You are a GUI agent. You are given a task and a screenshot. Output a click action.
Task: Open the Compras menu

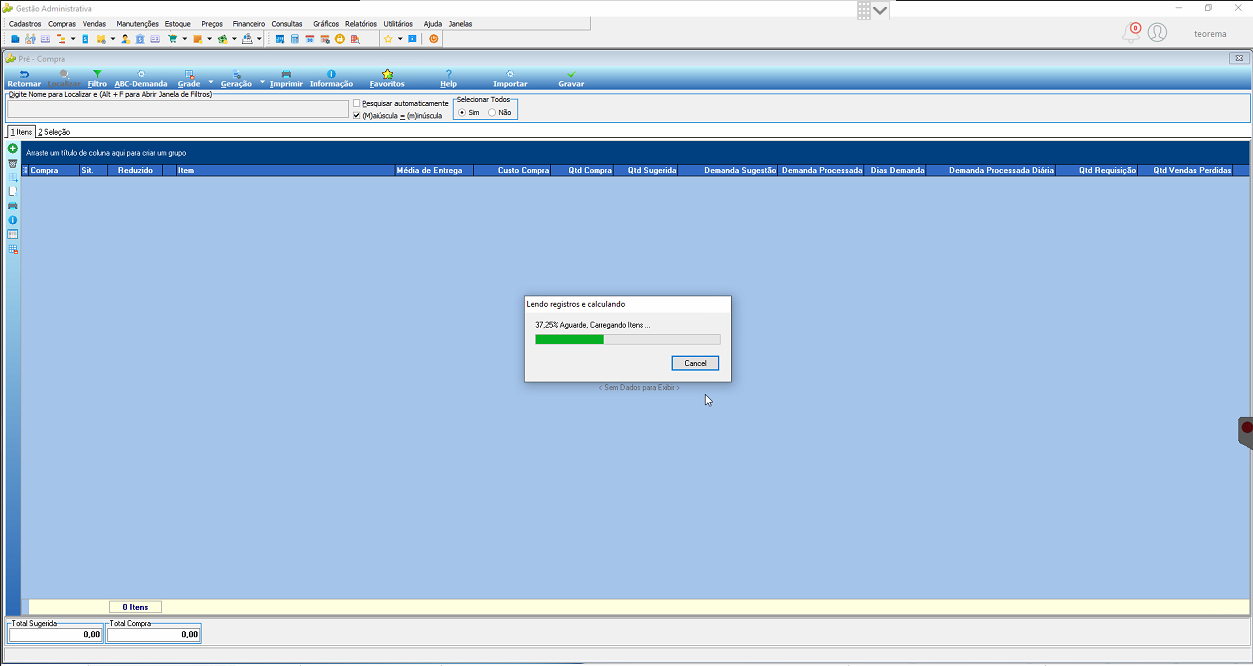(62, 23)
